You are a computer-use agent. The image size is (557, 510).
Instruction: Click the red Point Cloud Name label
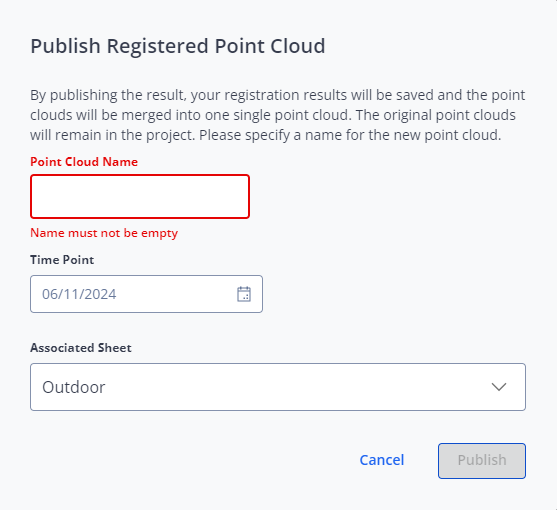(84, 162)
